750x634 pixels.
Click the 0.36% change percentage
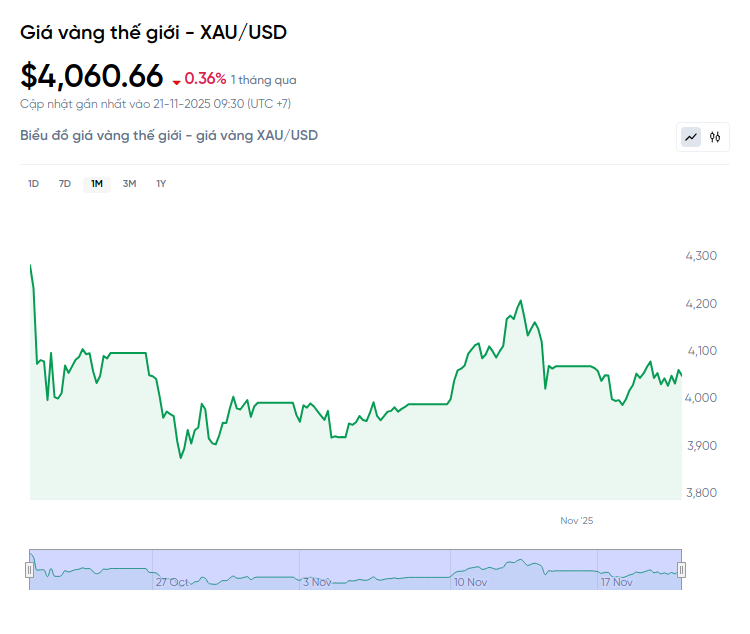tap(205, 79)
